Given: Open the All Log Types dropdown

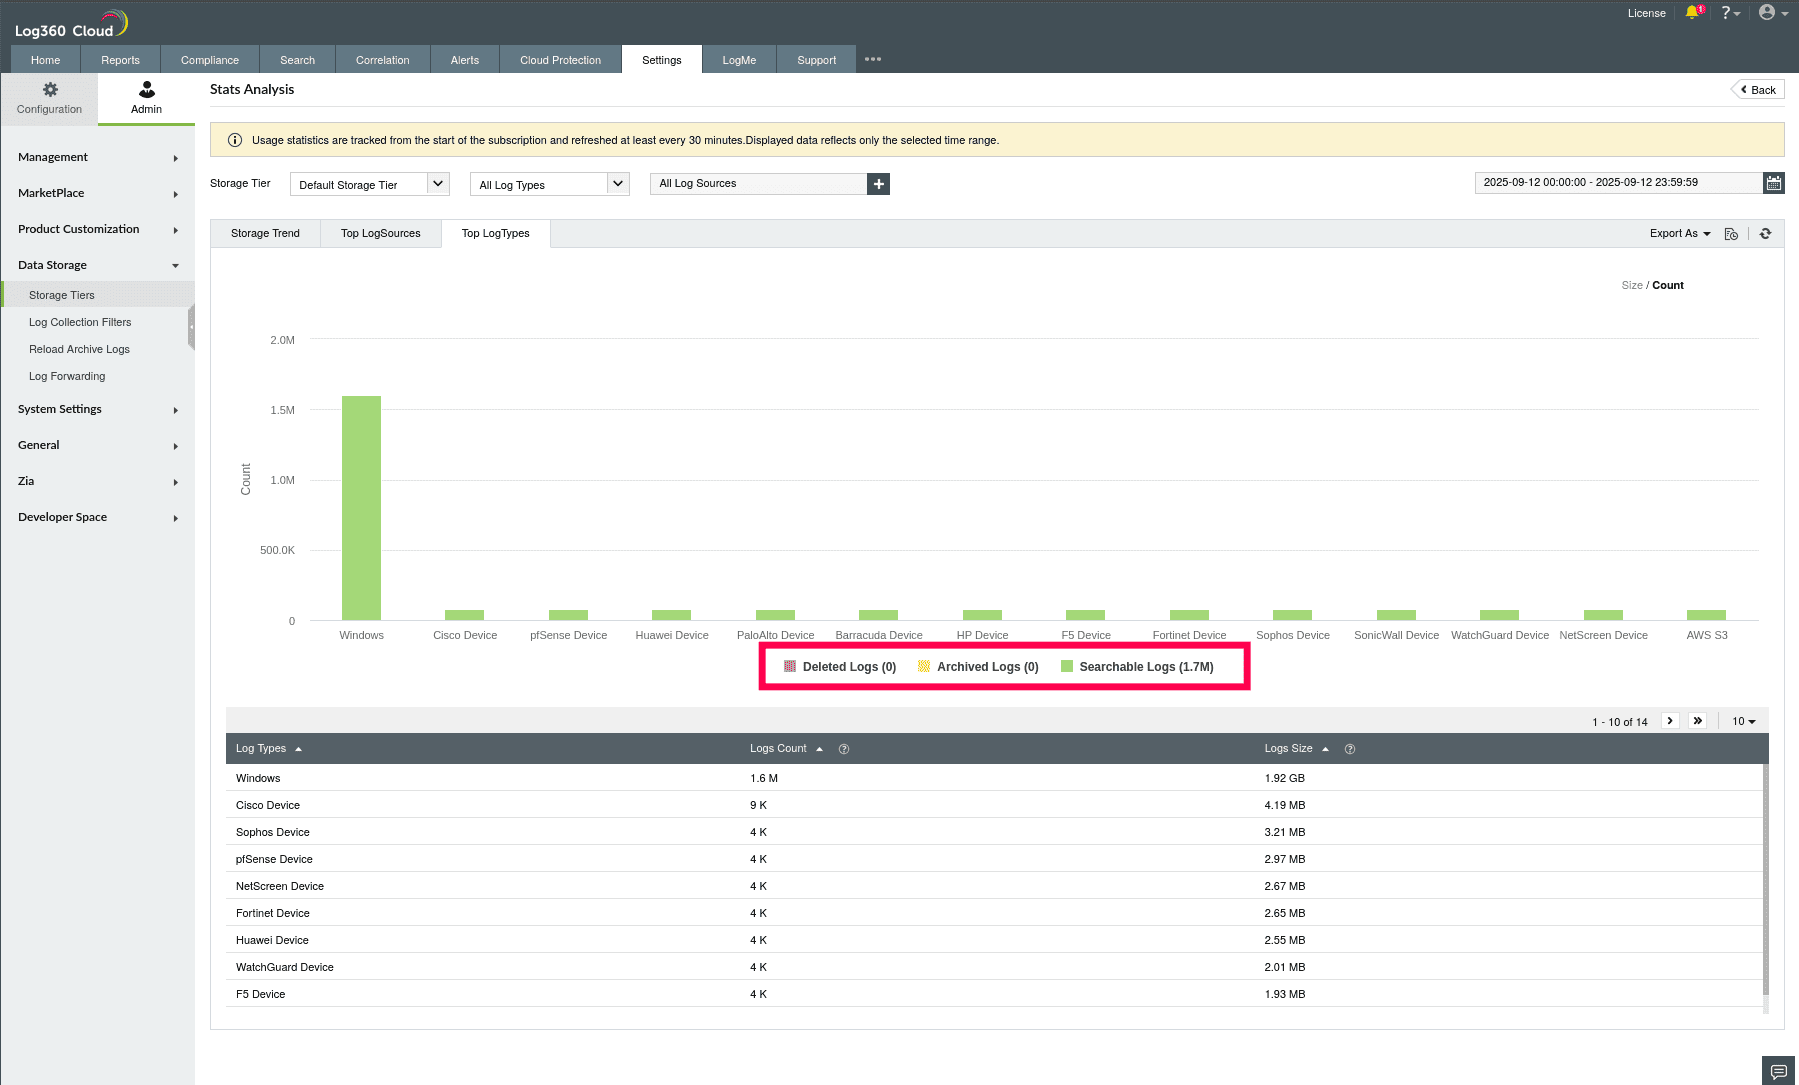Looking at the screenshot, I should click(550, 184).
